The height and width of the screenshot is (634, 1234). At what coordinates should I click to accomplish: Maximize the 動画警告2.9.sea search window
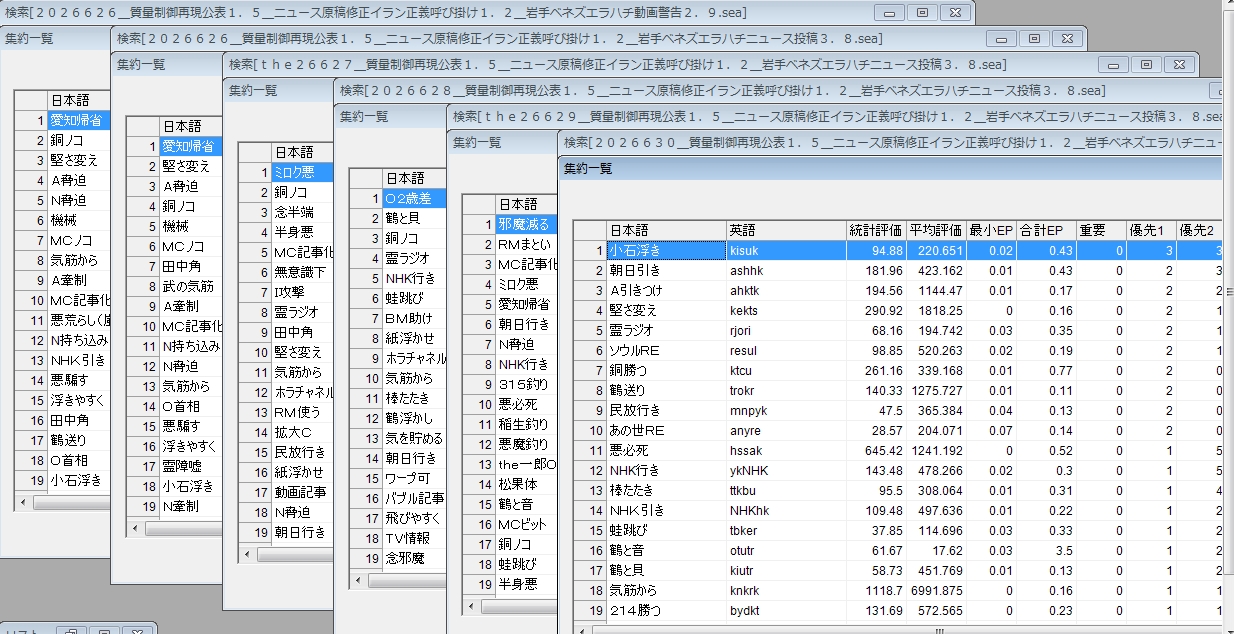point(922,12)
